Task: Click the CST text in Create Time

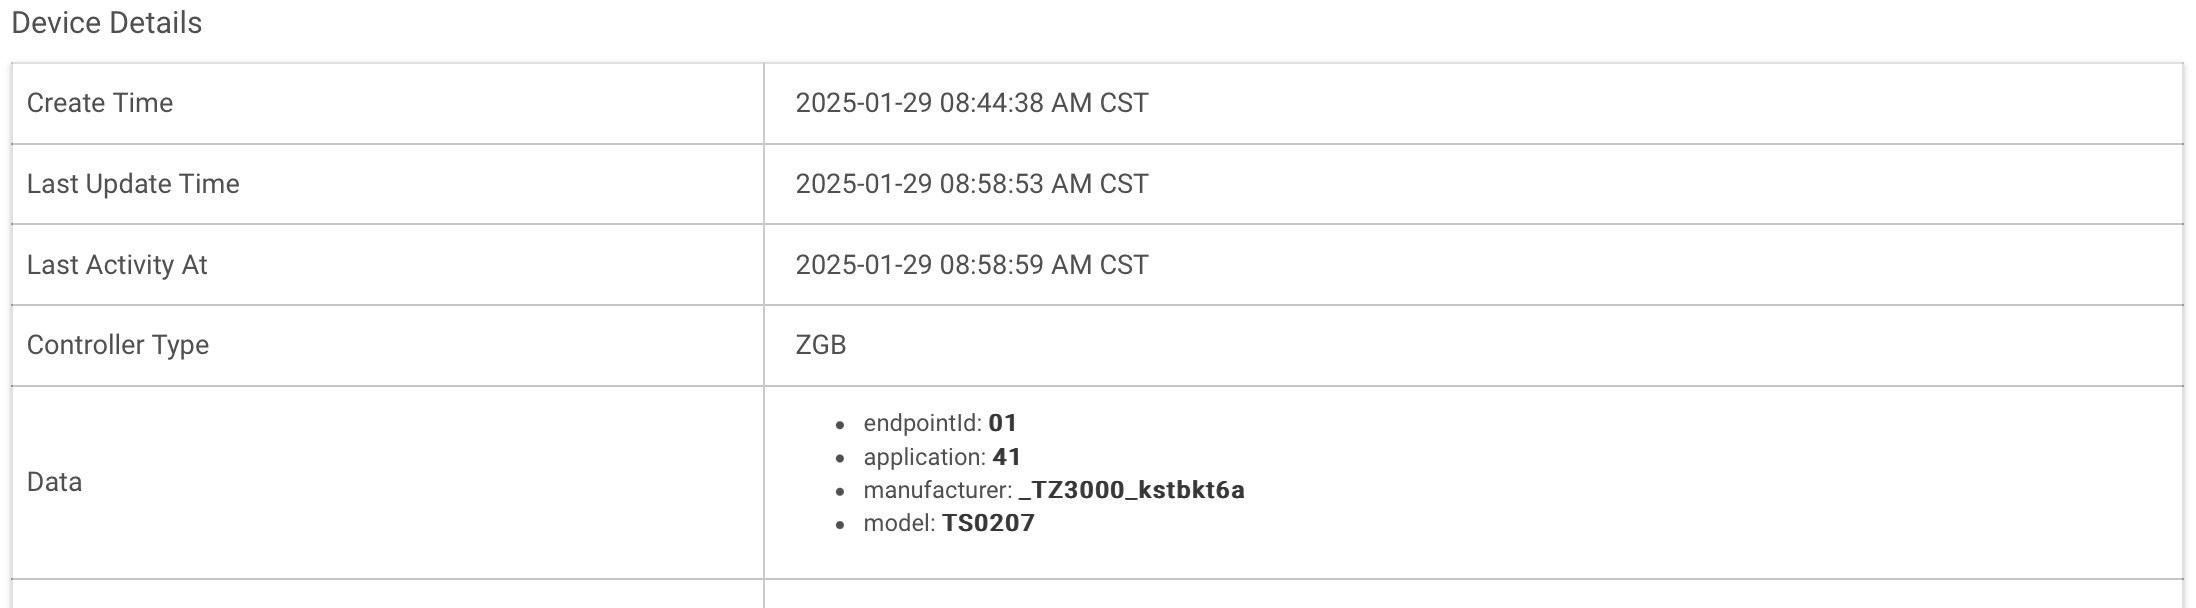Action: tap(1124, 103)
